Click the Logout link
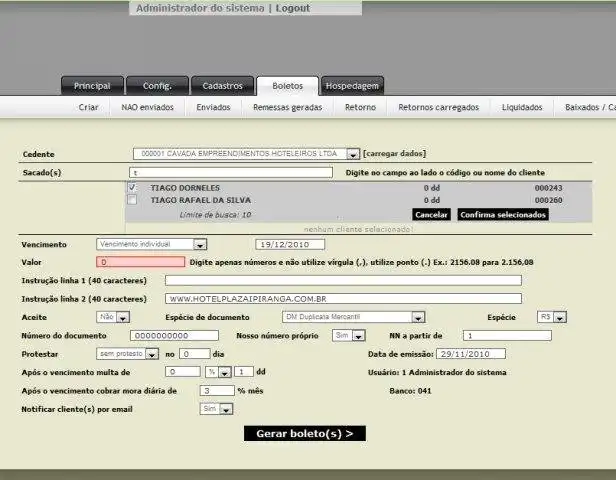The height and width of the screenshot is (480, 616). (293, 8)
